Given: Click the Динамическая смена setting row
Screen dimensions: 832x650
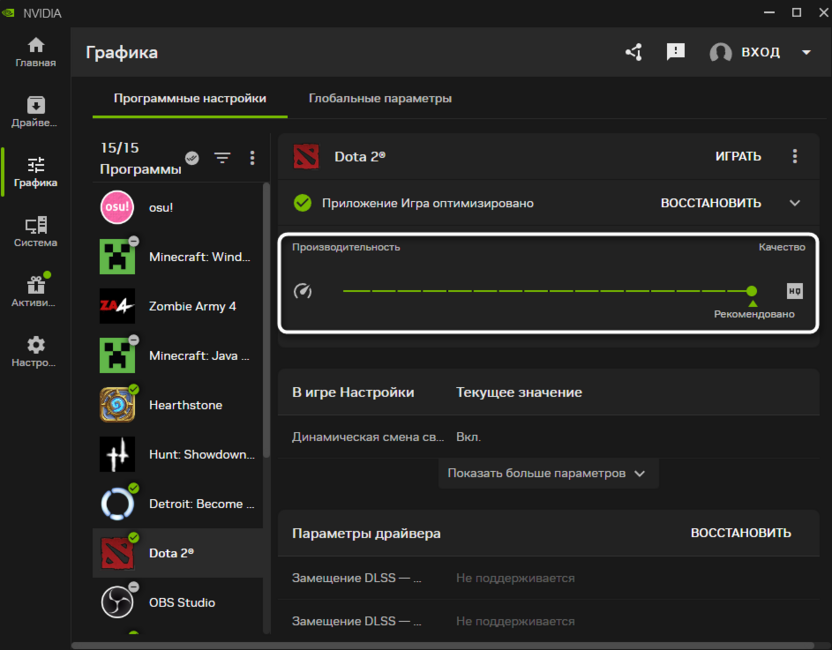Looking at the screenshot, I should 549,437.
